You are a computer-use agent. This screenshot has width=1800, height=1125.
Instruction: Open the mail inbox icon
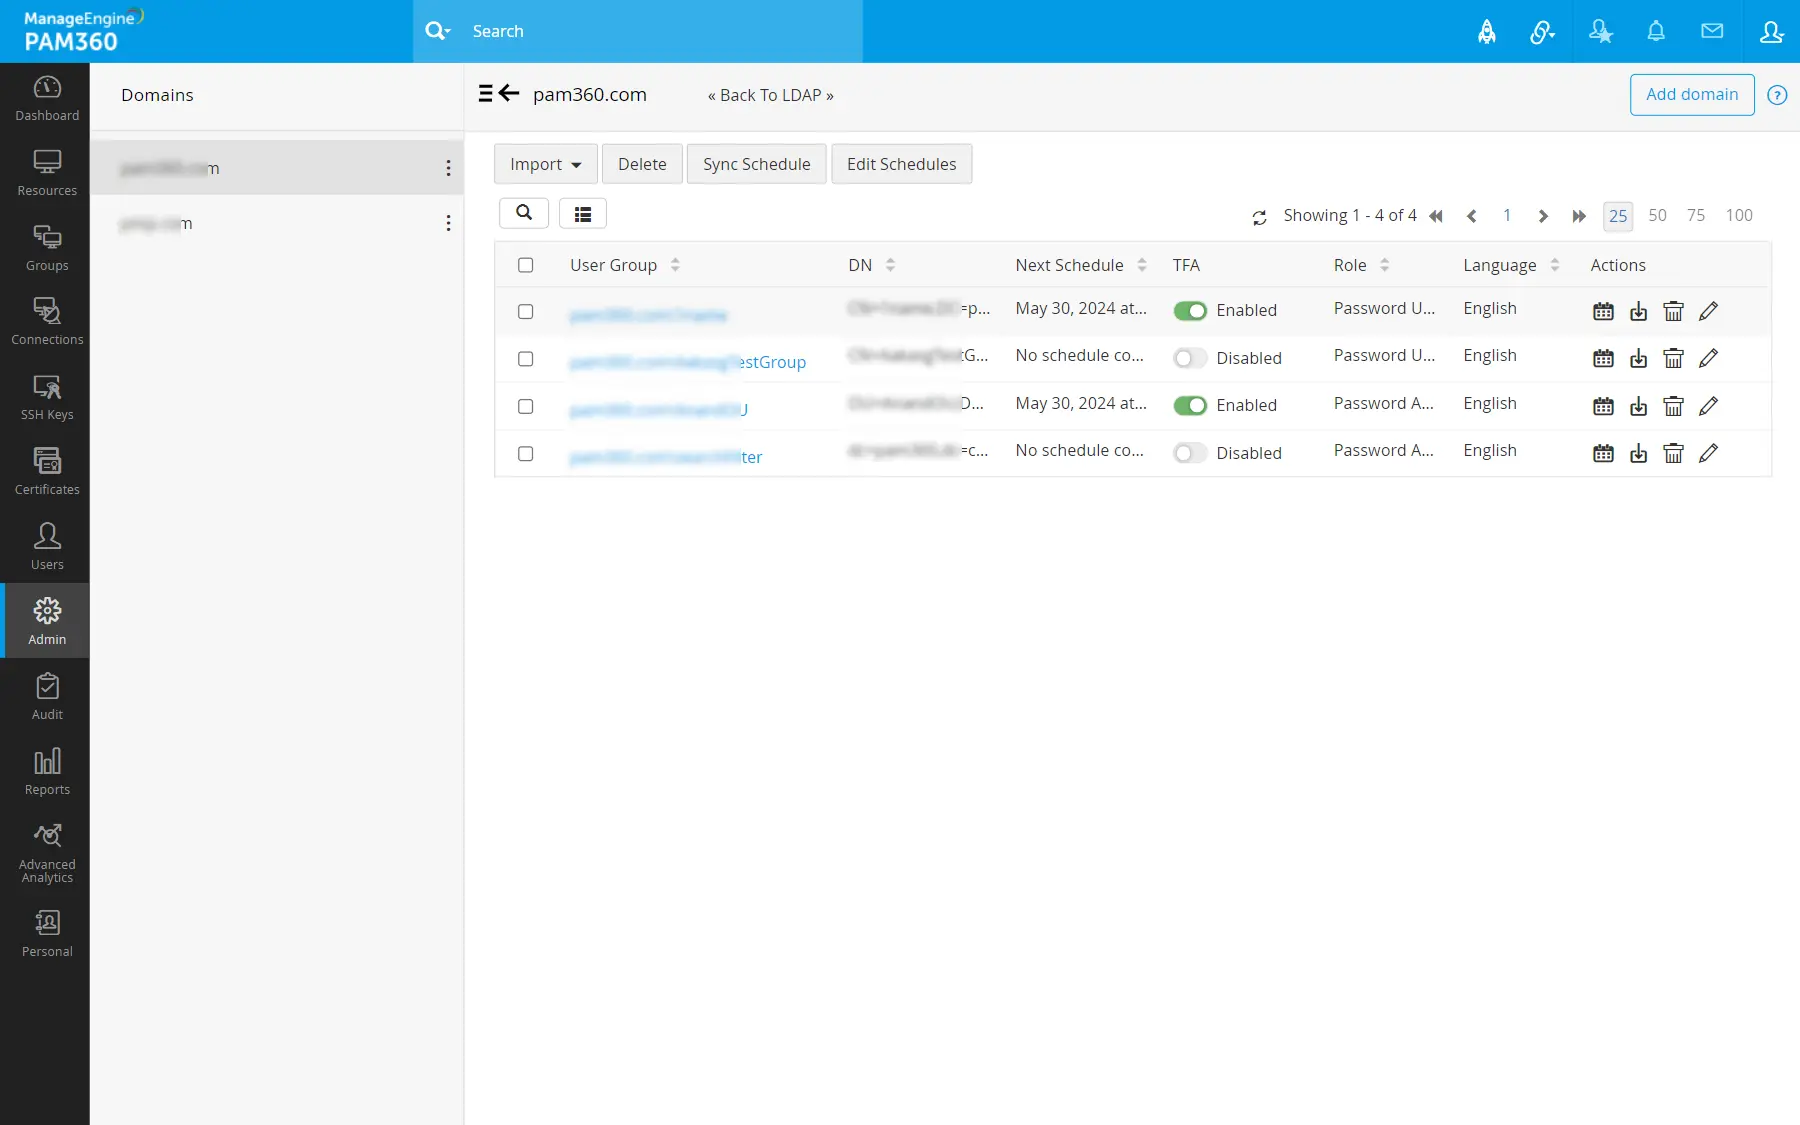[1712, 31]
